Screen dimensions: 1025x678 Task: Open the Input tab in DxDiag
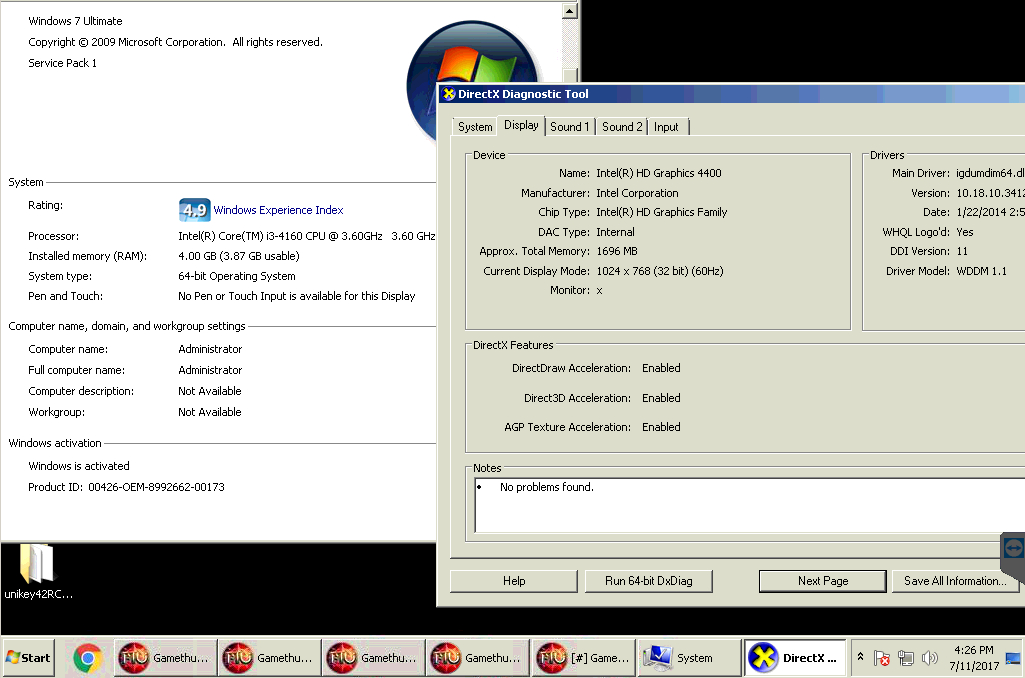pos(666,127)
